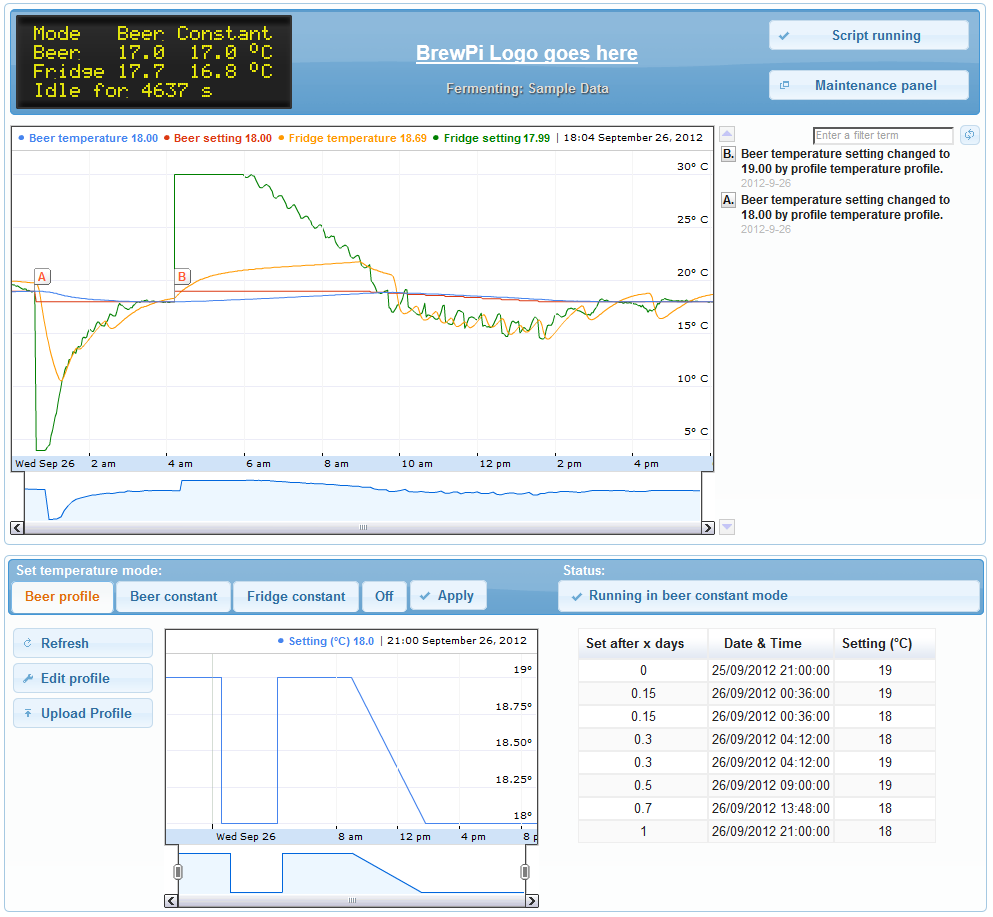Click the Off temperature mode button

click(x=384, y=595)
